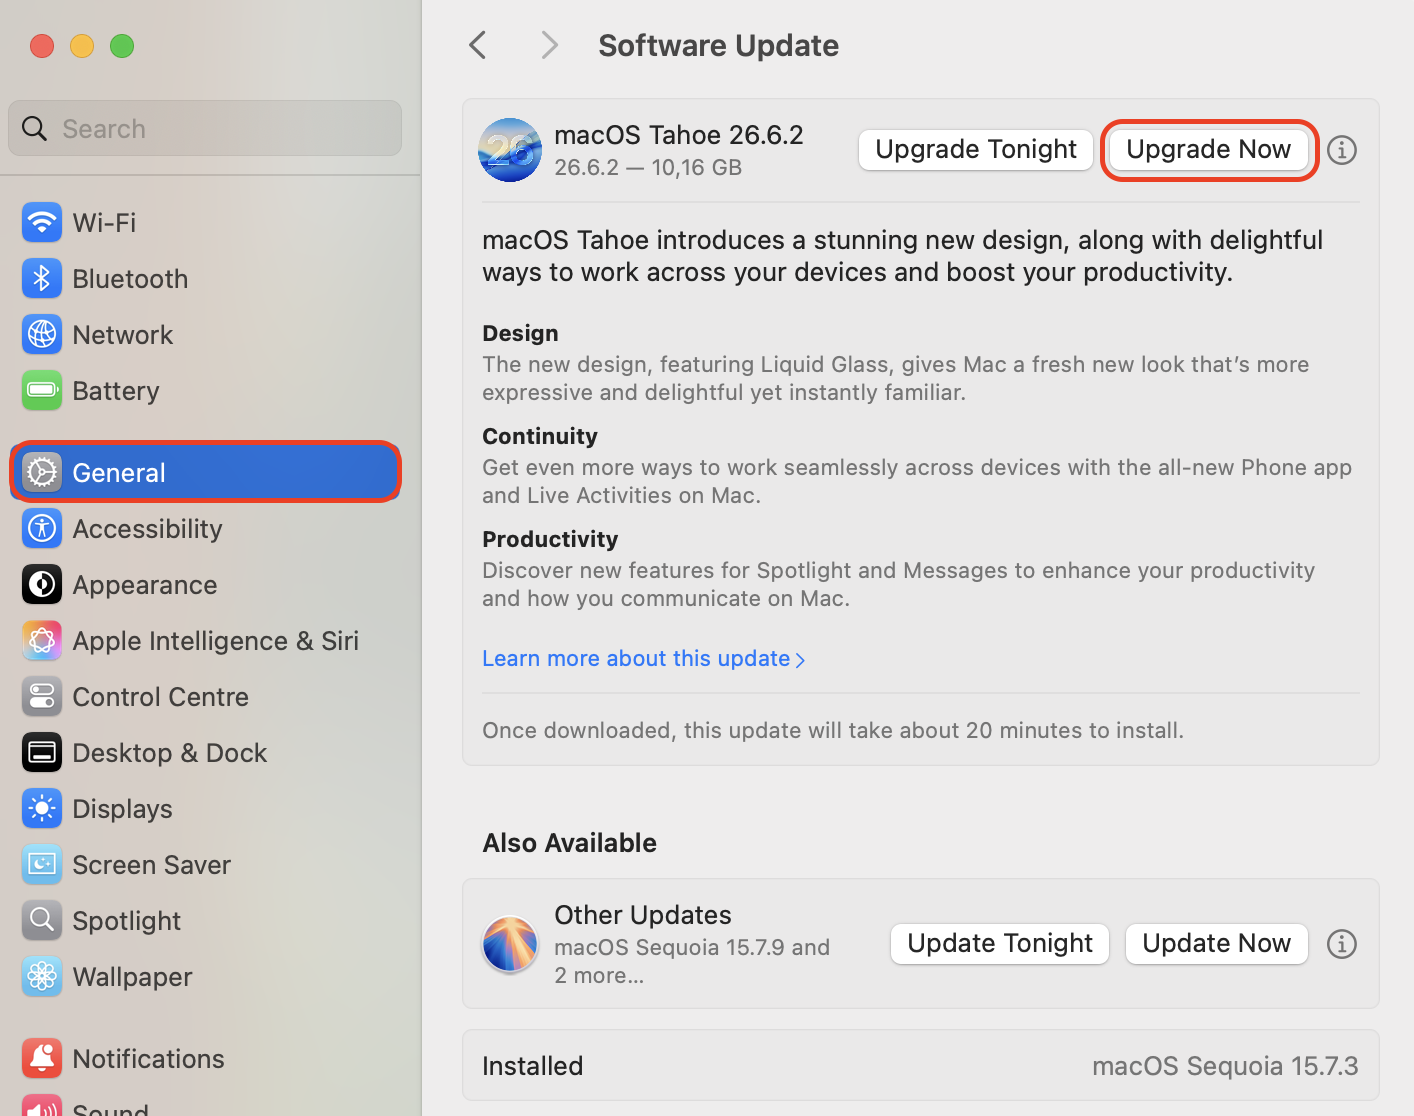Click Upgrade Now button

pyautogui.click(x=1209, y=150)
